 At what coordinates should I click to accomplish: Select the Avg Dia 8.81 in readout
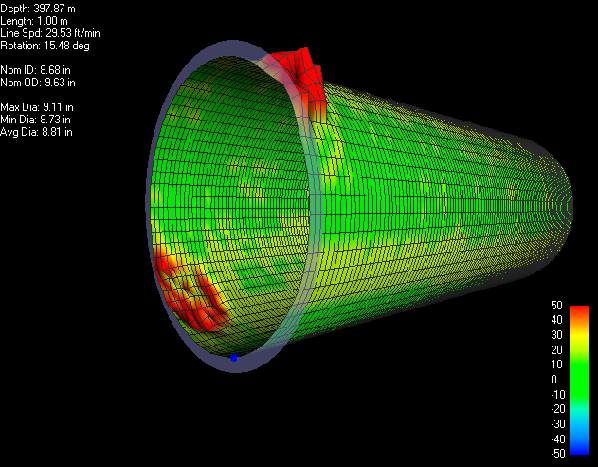point(36,132)
